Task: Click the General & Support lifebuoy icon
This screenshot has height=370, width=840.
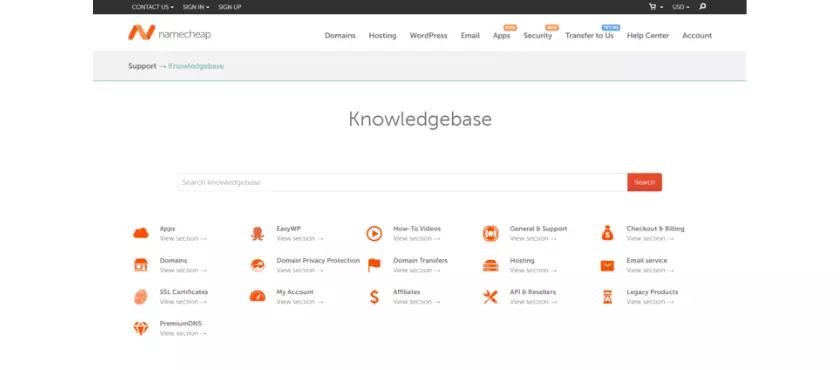Action: click(490, 233)
